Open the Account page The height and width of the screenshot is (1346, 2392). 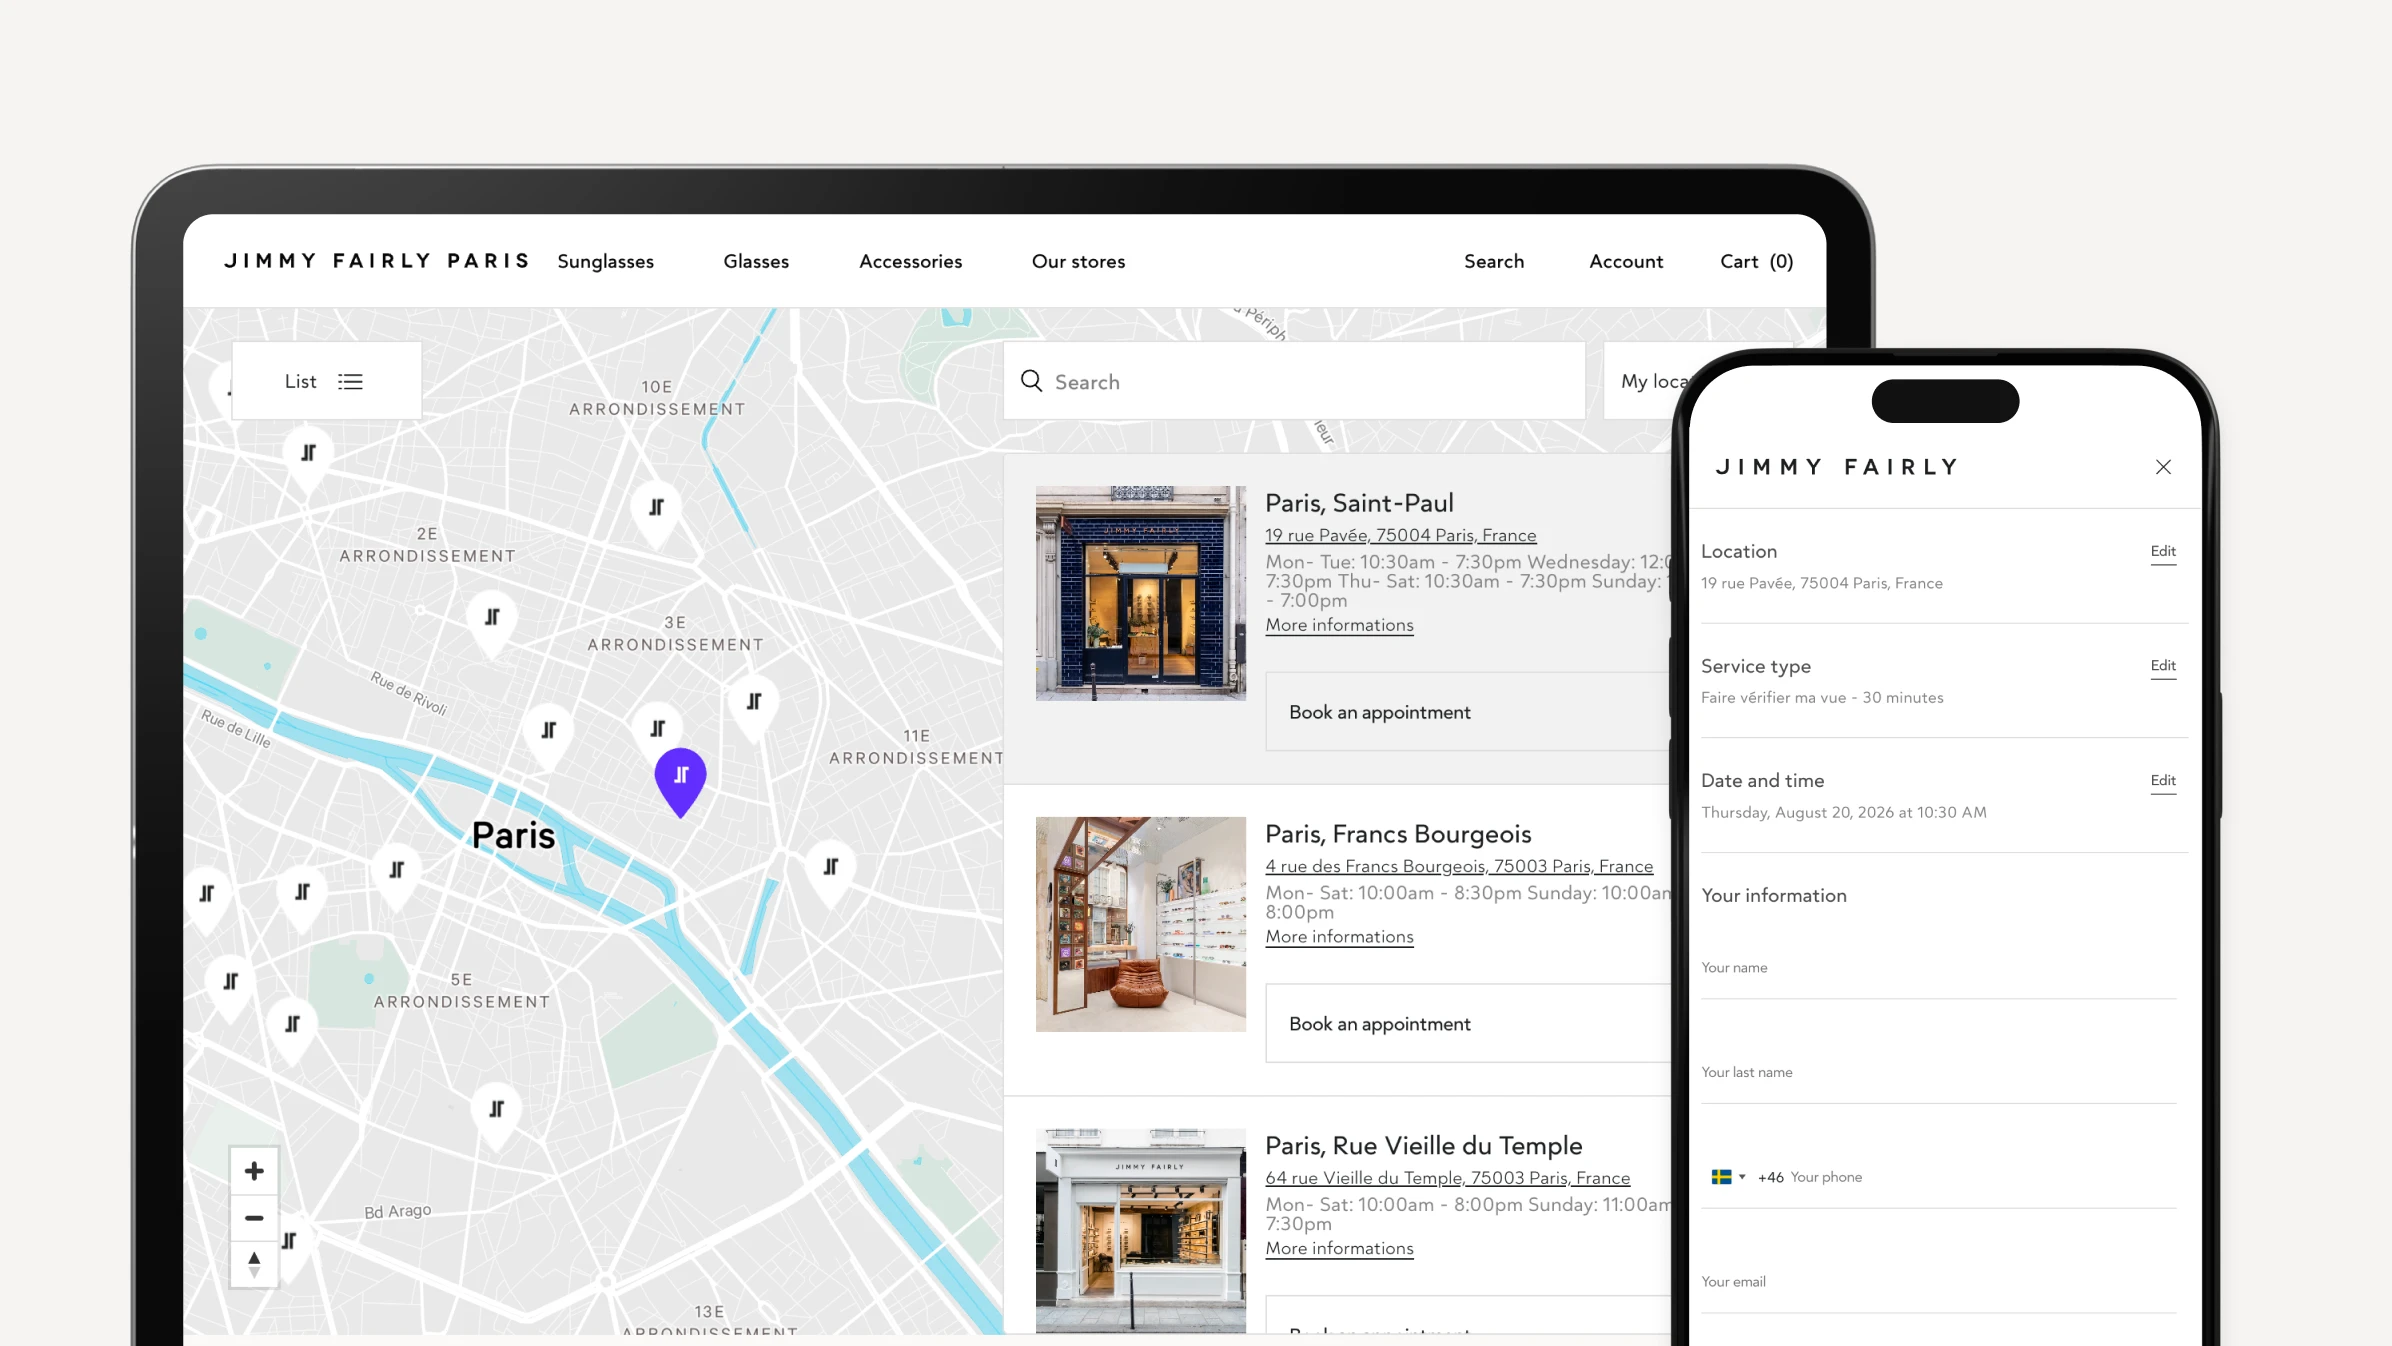point(1627,262)
